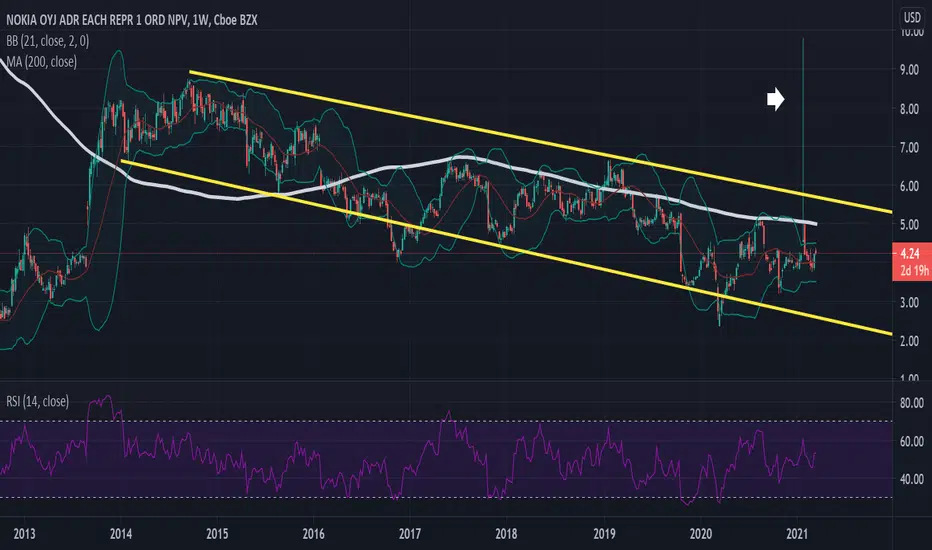Click the 2017 time axis label
Screen dimensions: 932x550
coord(410,533)
